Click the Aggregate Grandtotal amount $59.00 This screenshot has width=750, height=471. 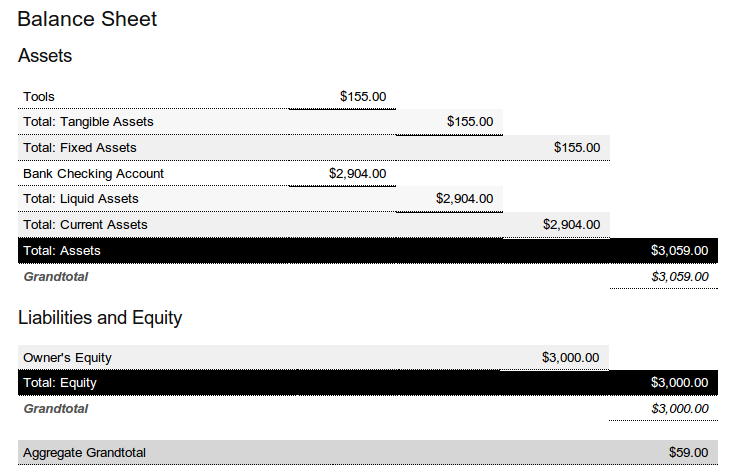688,453
